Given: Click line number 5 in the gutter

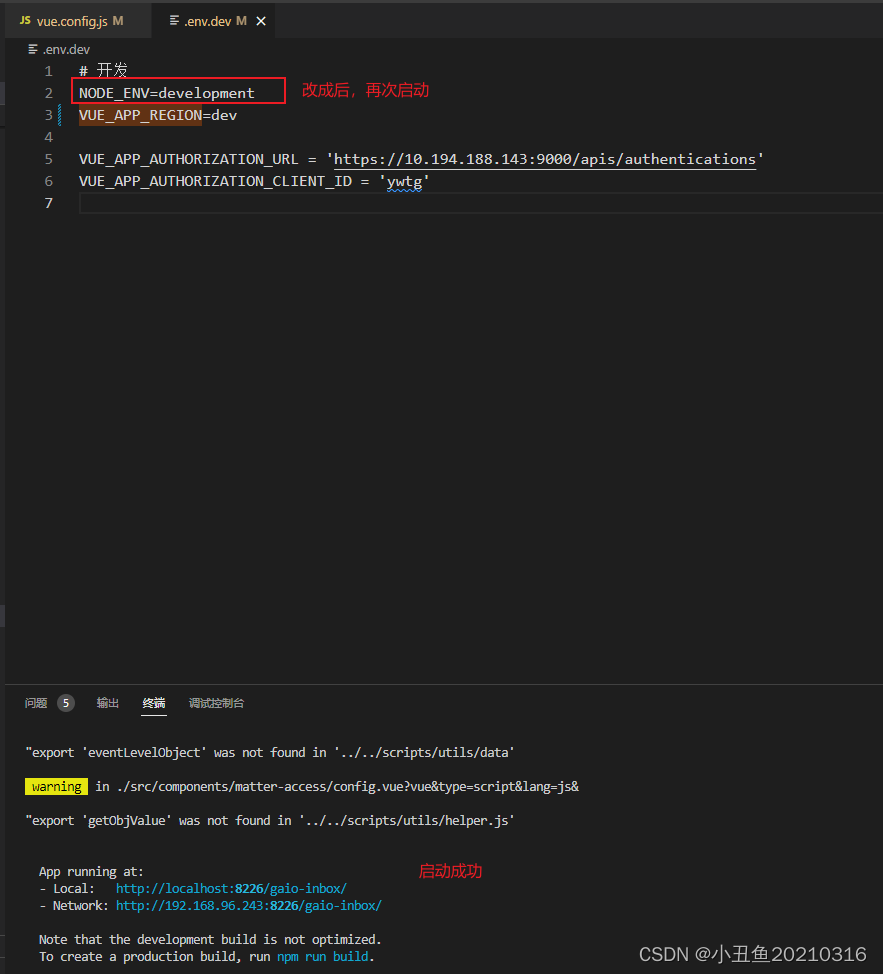Looking at the screenshot, I should point(48,158).
